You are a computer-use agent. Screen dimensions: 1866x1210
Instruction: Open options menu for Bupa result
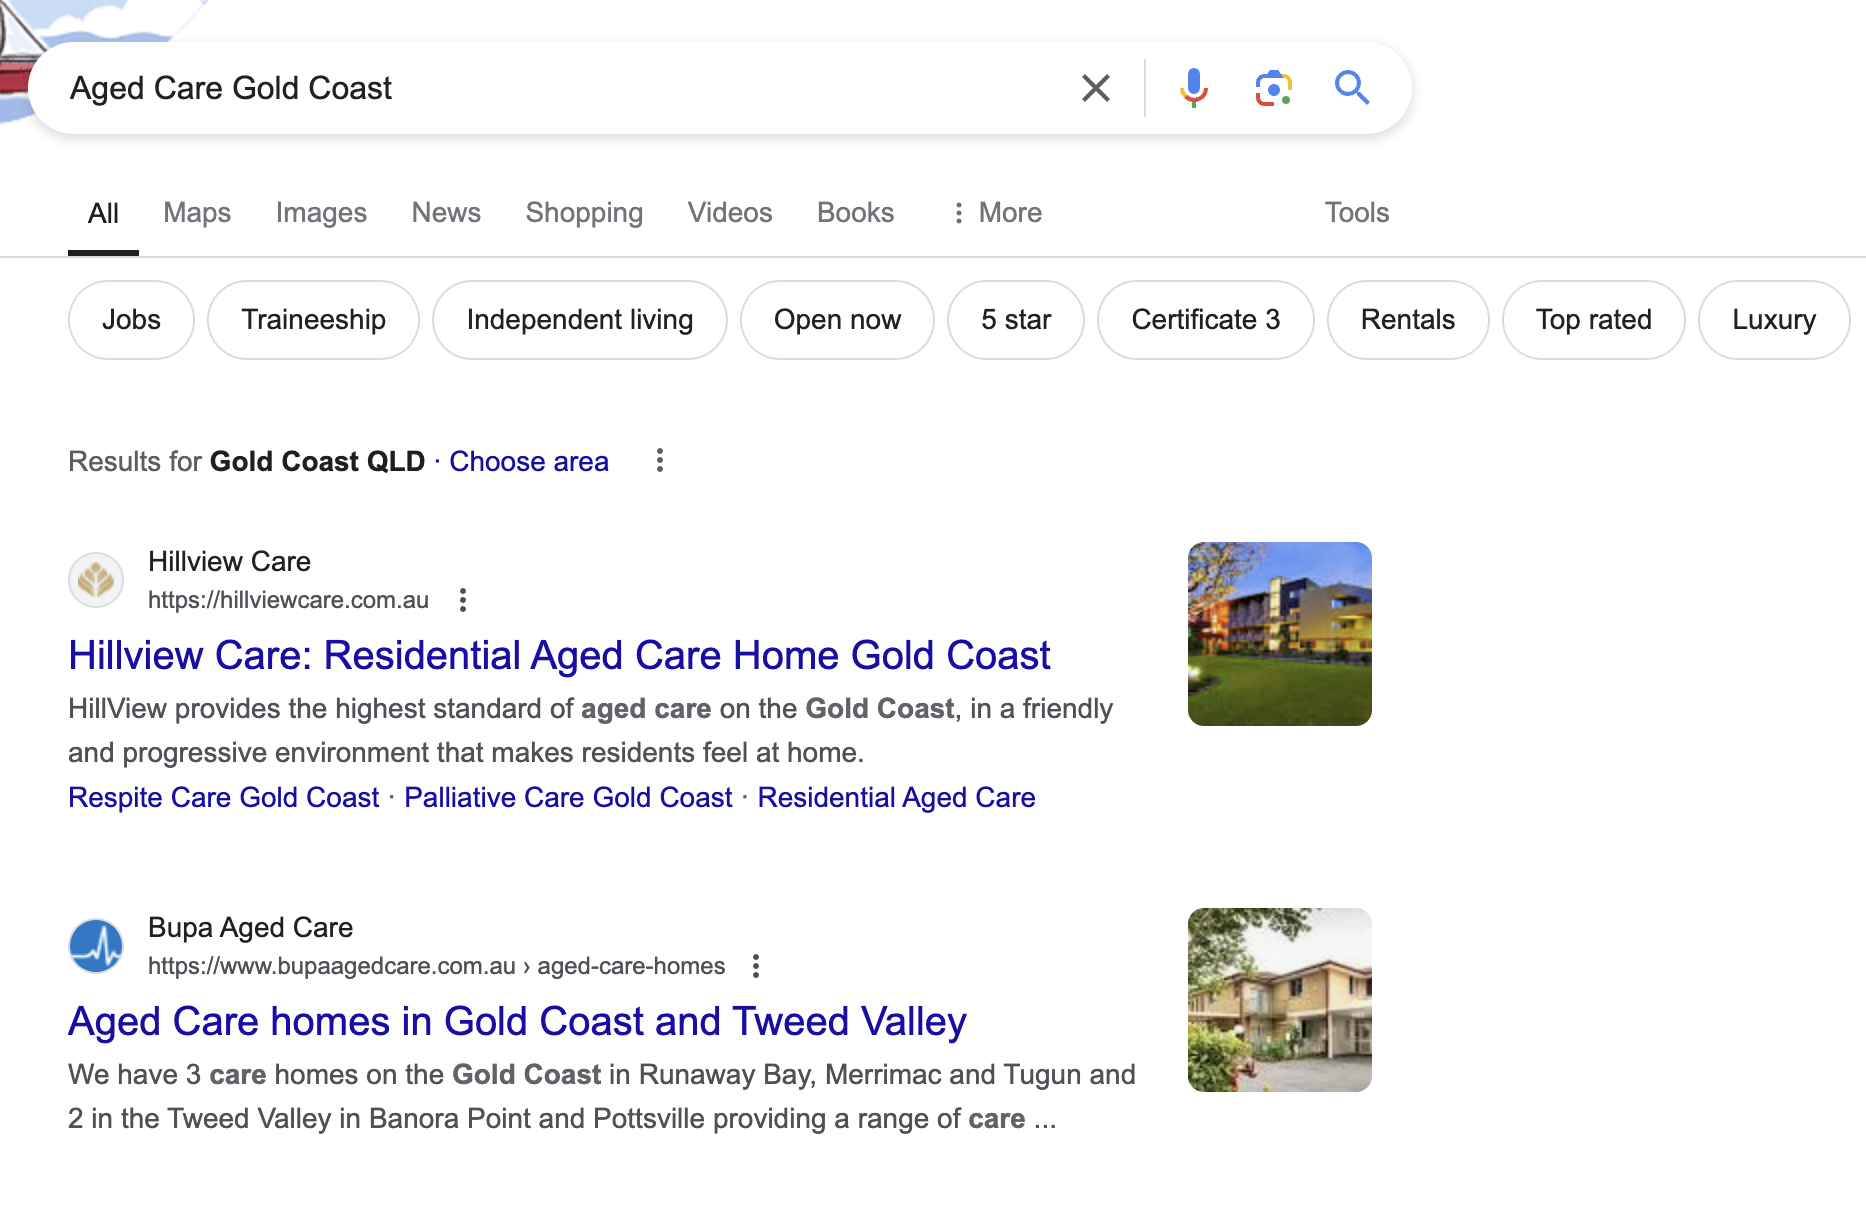pyautogui.click(x=756, y=966)
